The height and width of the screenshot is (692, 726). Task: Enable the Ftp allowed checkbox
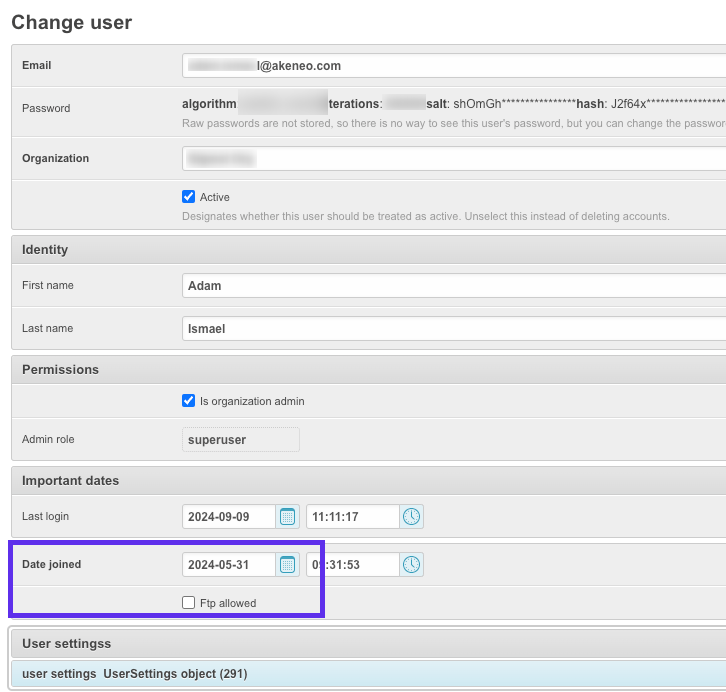[x=188, y=603]
